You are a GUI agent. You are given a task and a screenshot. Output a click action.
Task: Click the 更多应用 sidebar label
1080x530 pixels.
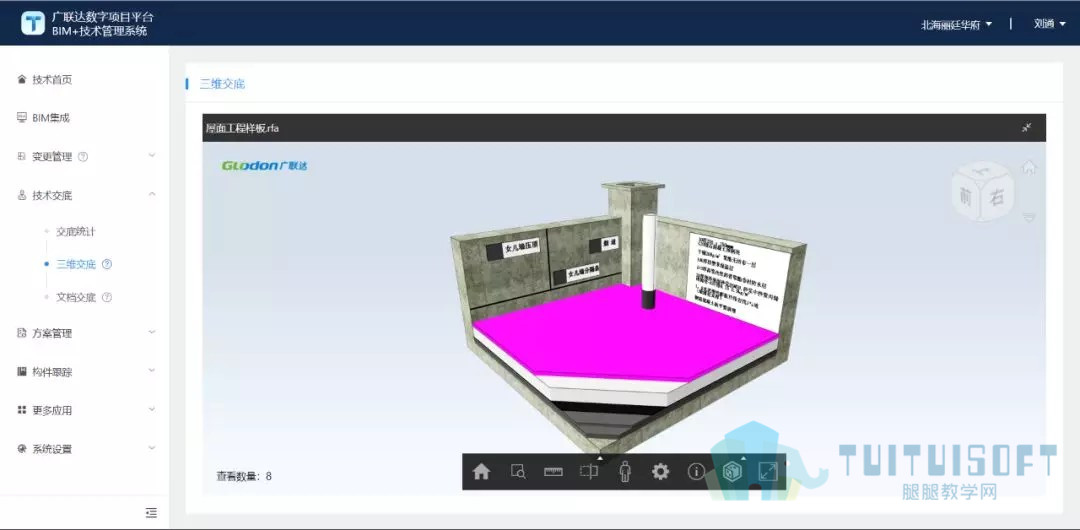pos(52,411)
